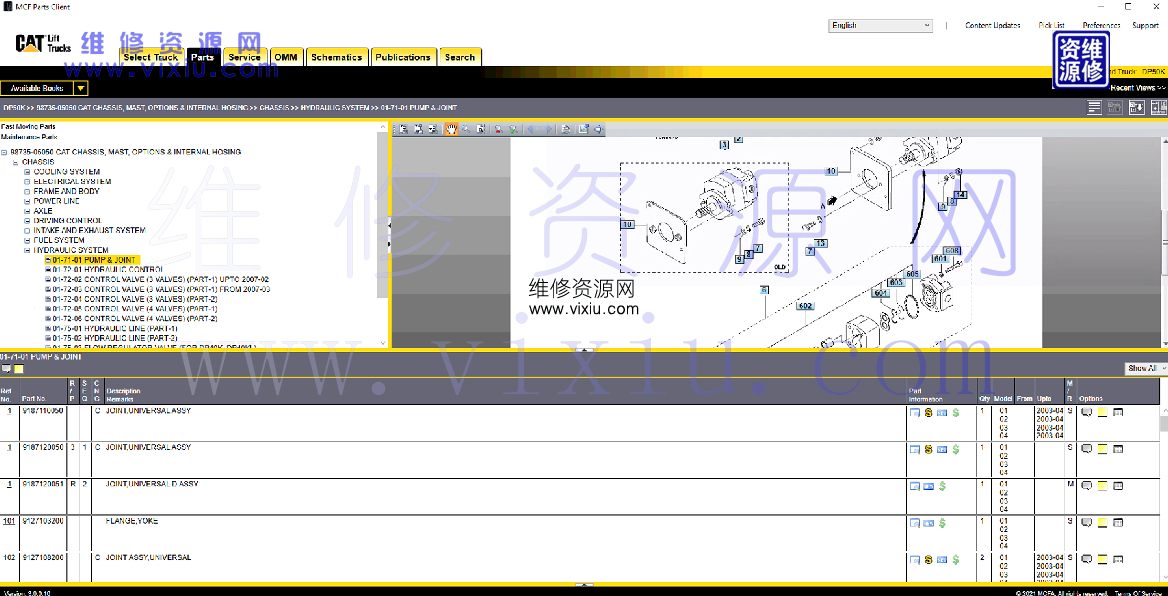This screenshot has height=596, width=1168.
Task: Click the zoom magnifier tool in diagram toolbar
Action: click(466, 129)
